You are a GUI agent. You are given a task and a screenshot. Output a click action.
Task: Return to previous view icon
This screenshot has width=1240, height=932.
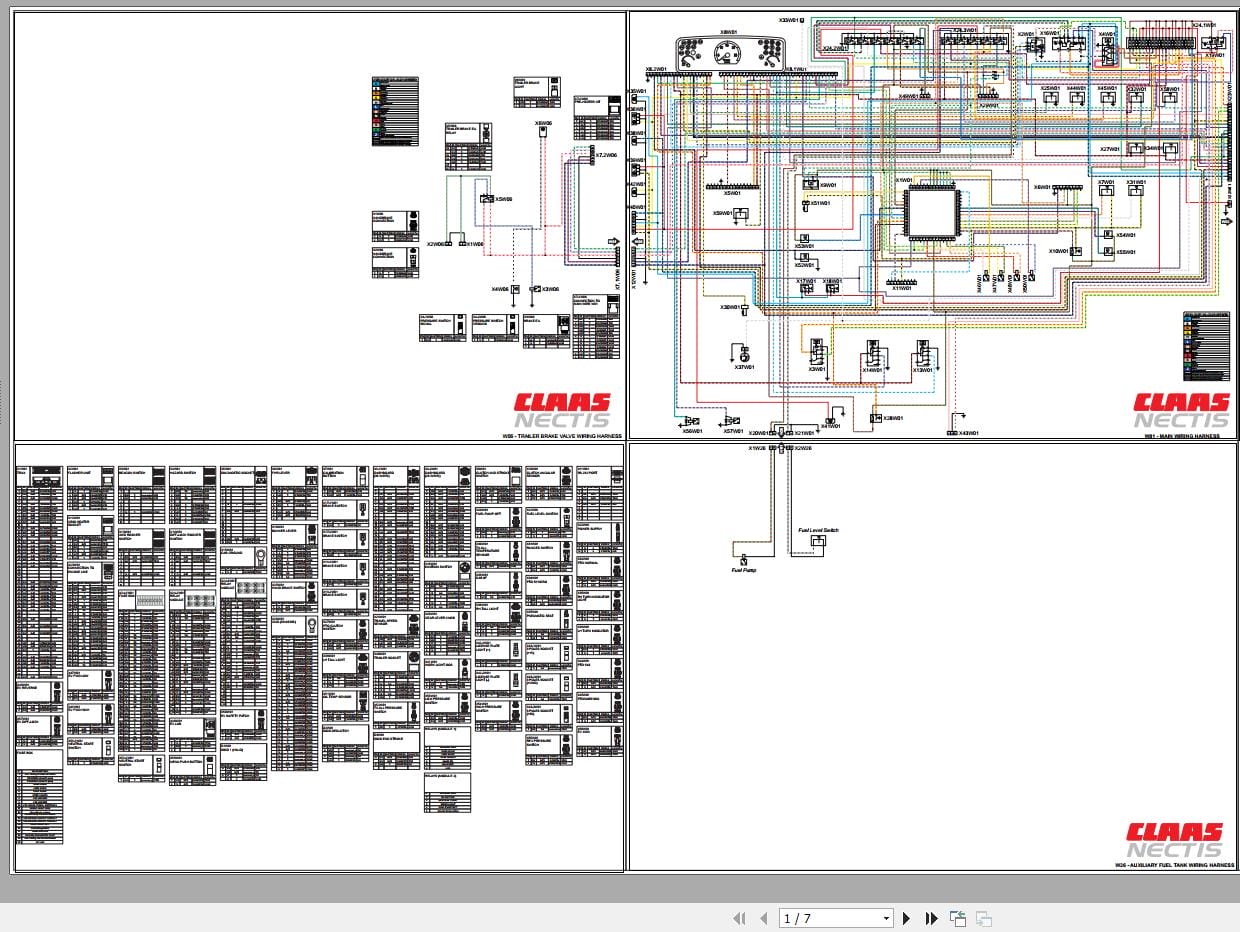coord(957,918)
